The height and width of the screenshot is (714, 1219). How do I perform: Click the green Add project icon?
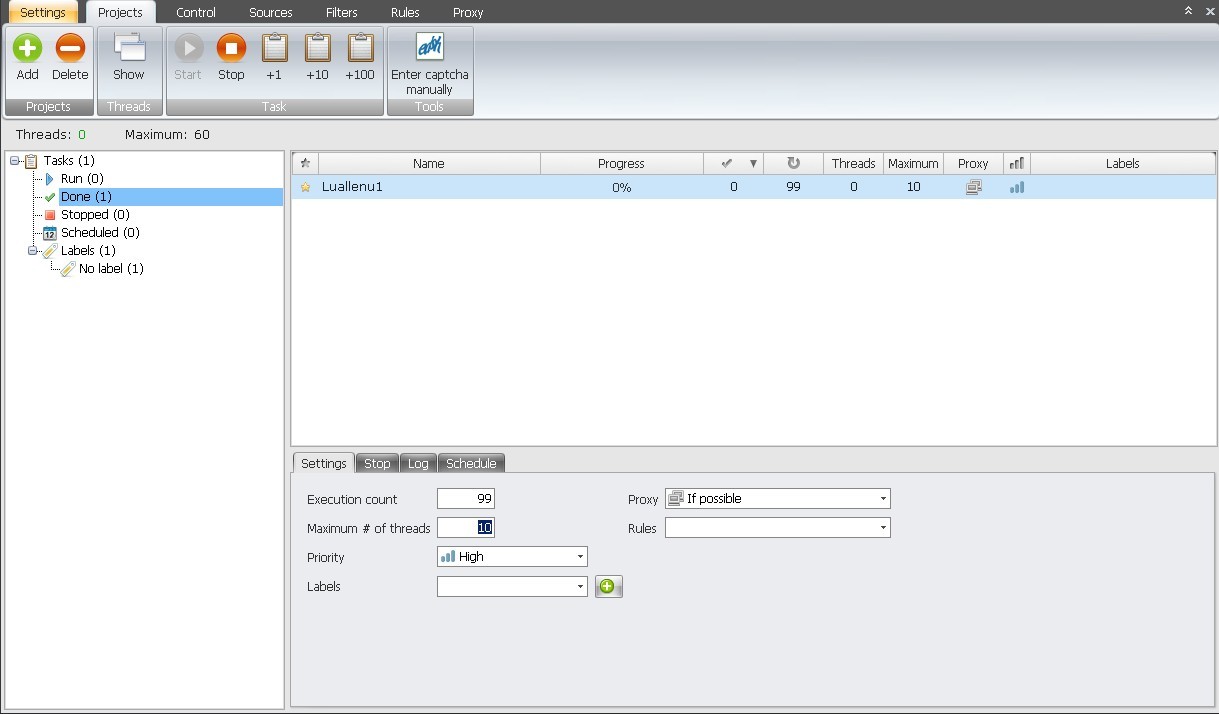[27, 48]
